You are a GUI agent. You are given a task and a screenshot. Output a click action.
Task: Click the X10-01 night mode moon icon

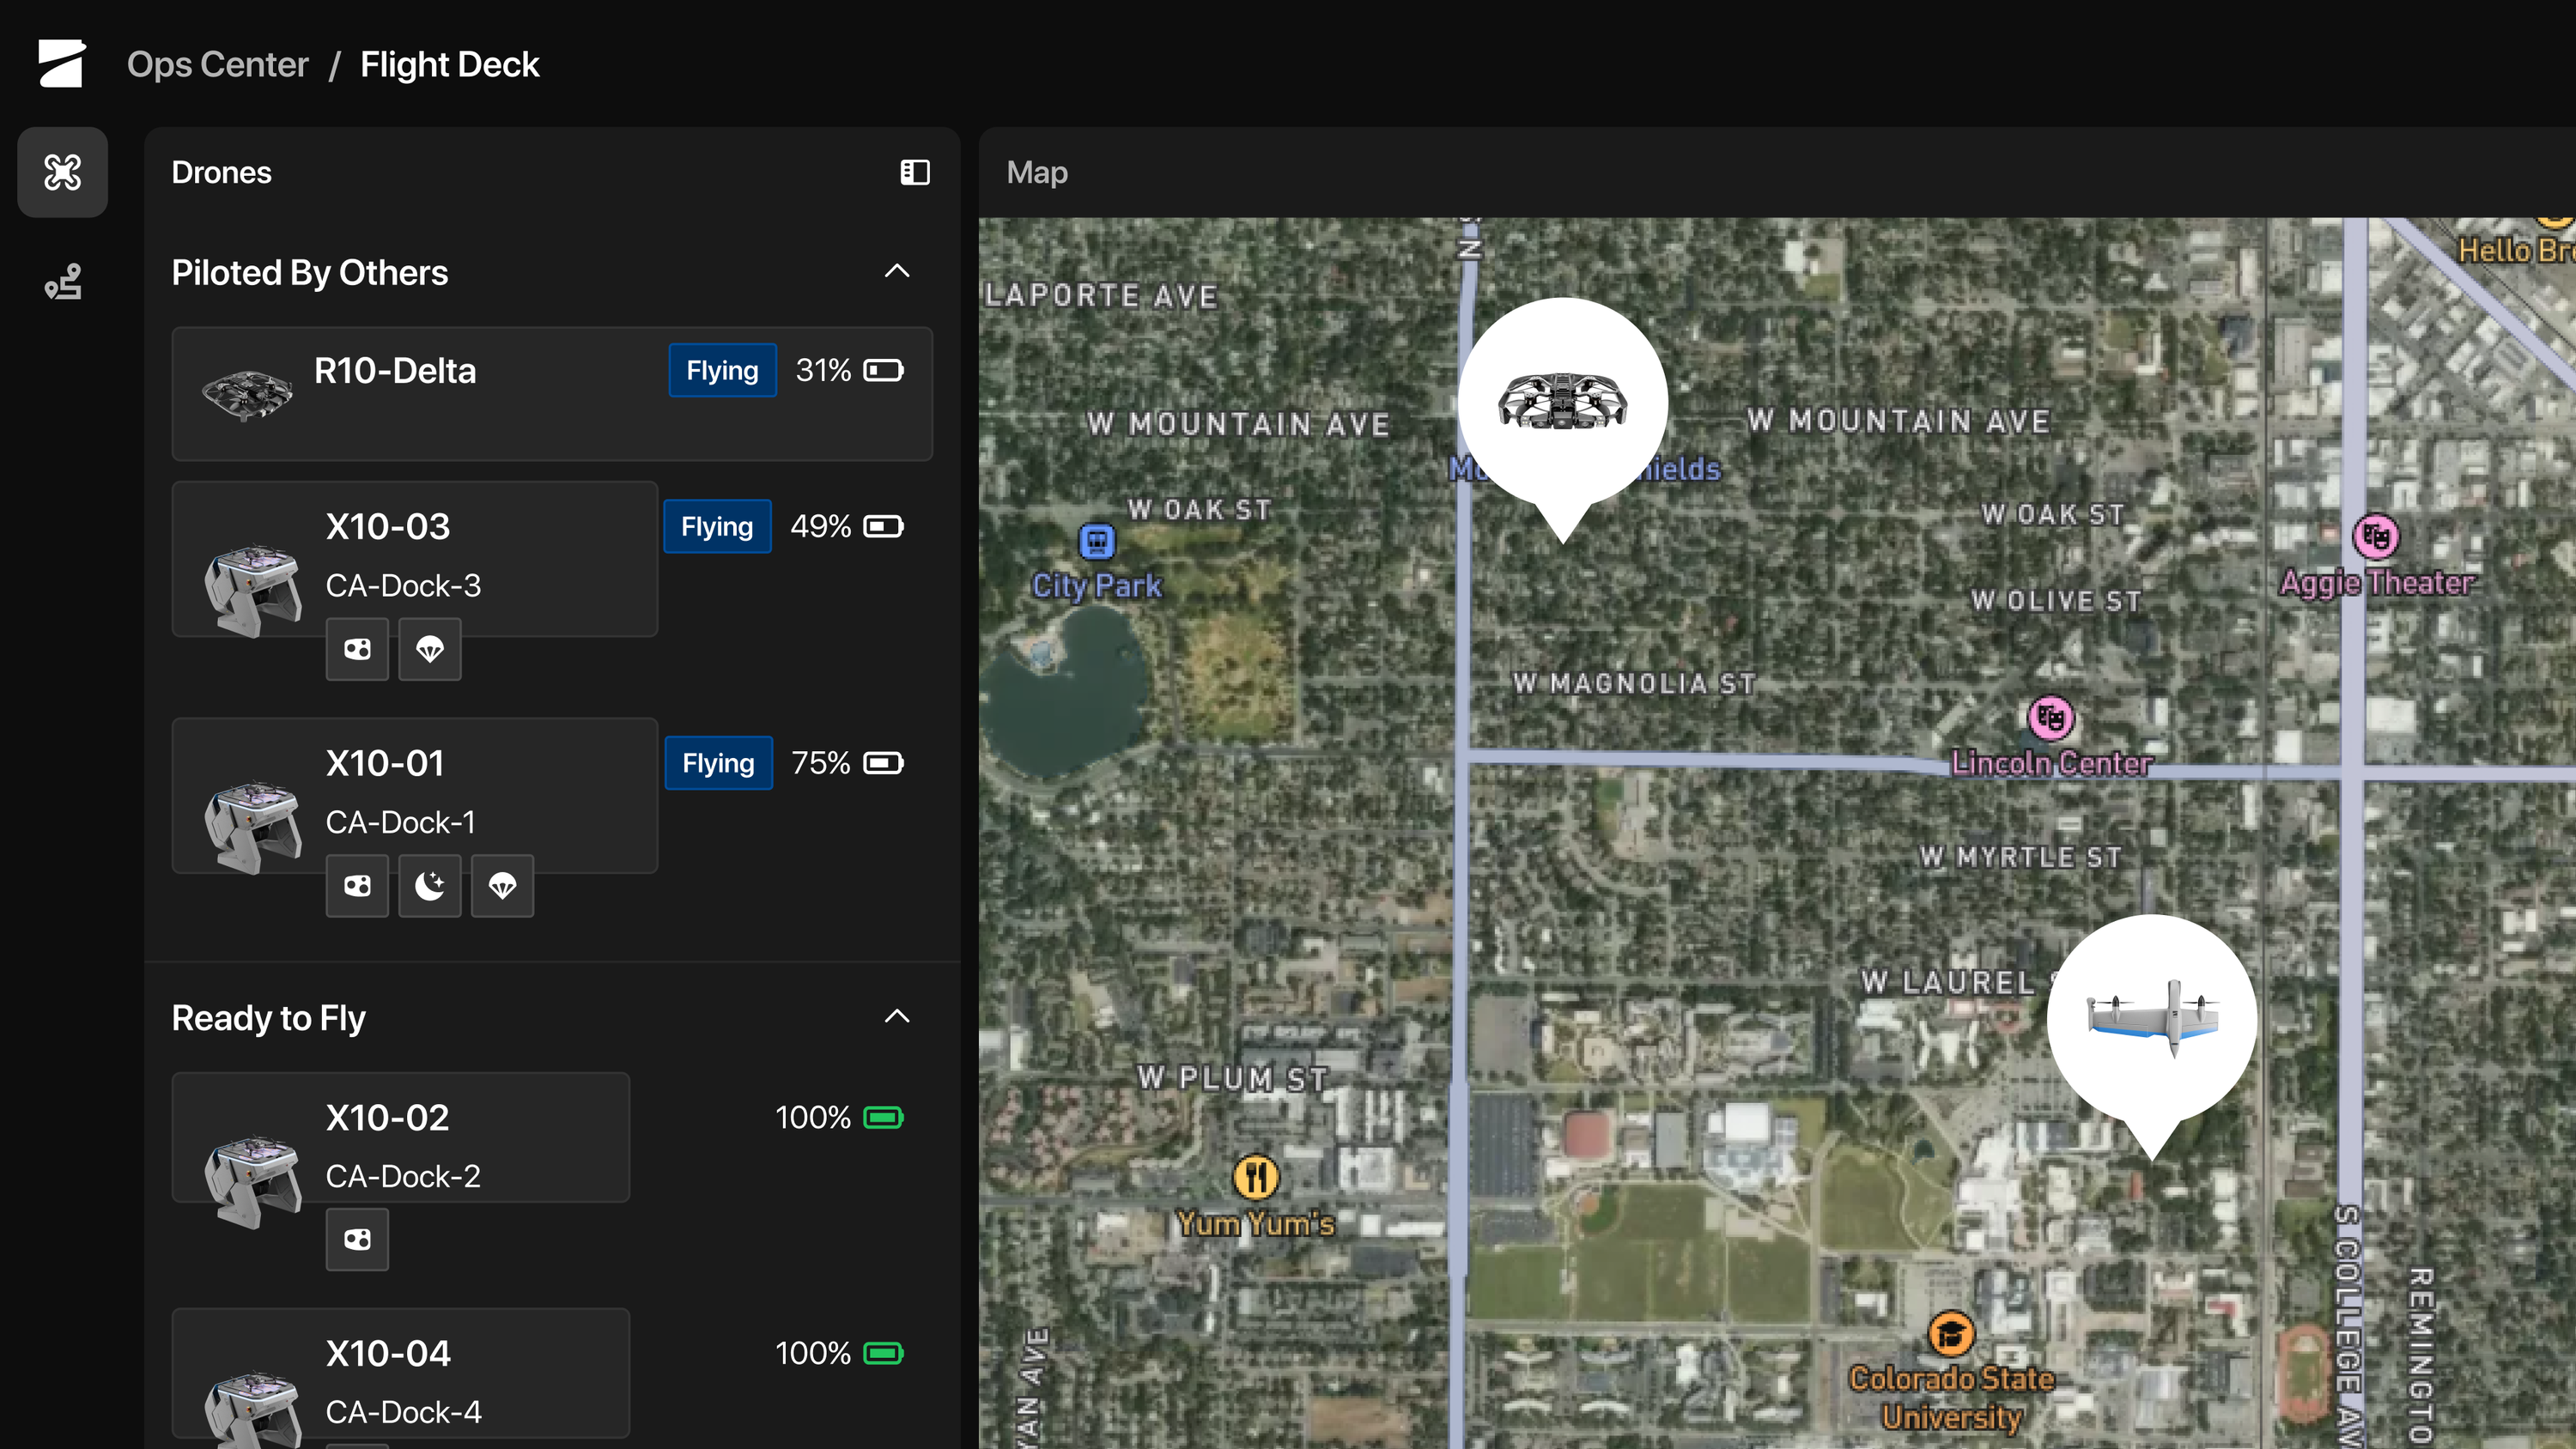430,886
